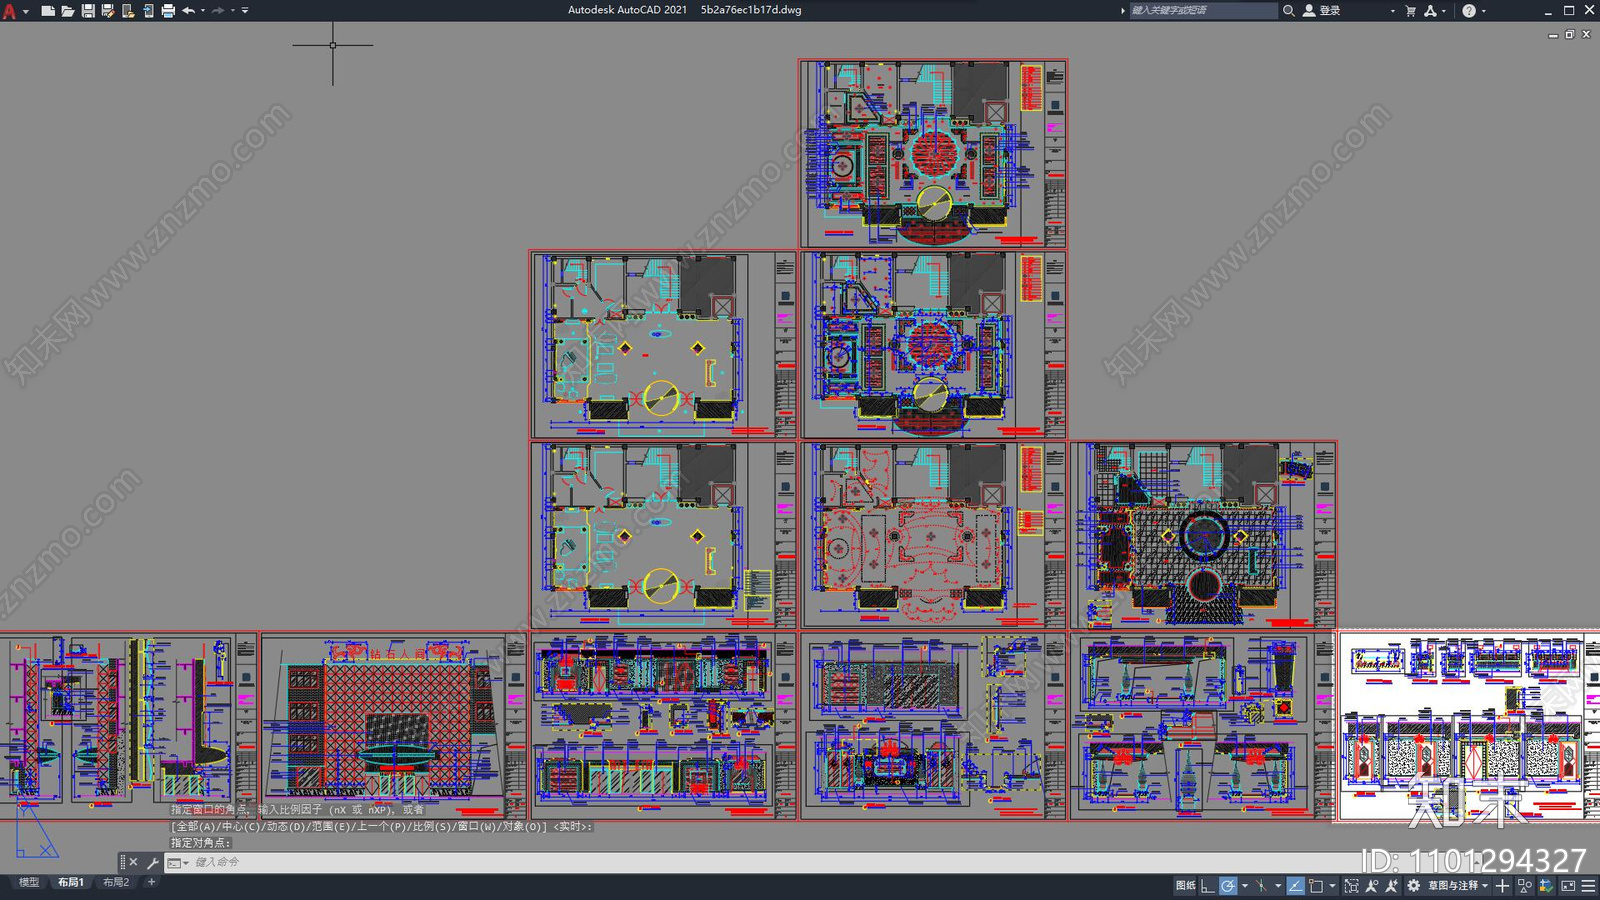Open from Web & Mobile icon

[128, 11]
